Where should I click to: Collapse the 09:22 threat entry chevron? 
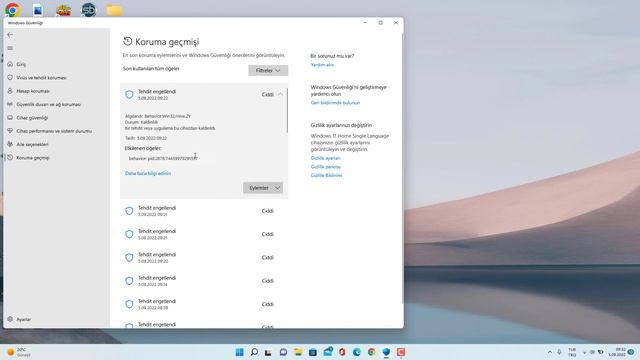(x=280, y=94)
